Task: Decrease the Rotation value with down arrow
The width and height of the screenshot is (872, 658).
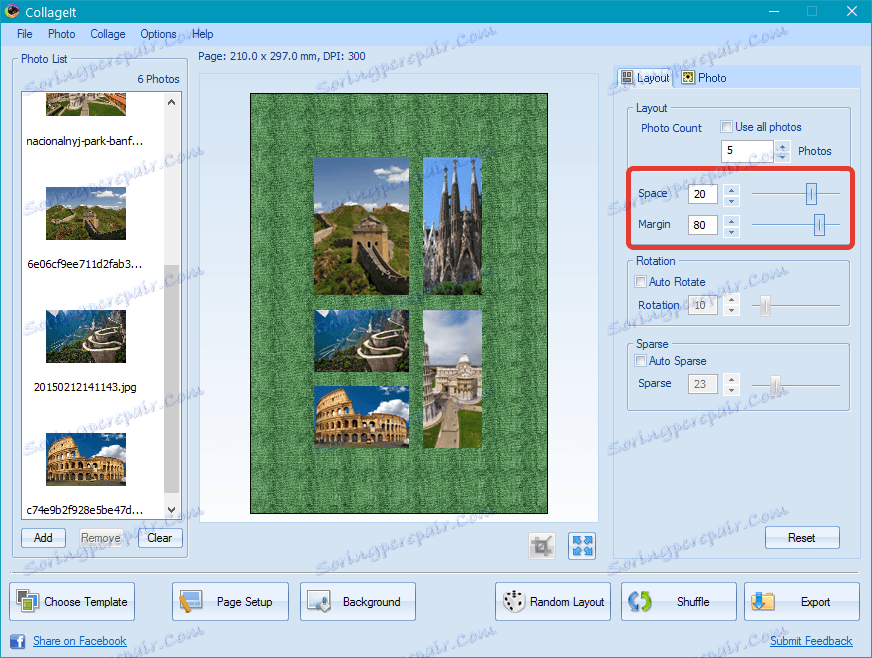Action: point(732,310)
